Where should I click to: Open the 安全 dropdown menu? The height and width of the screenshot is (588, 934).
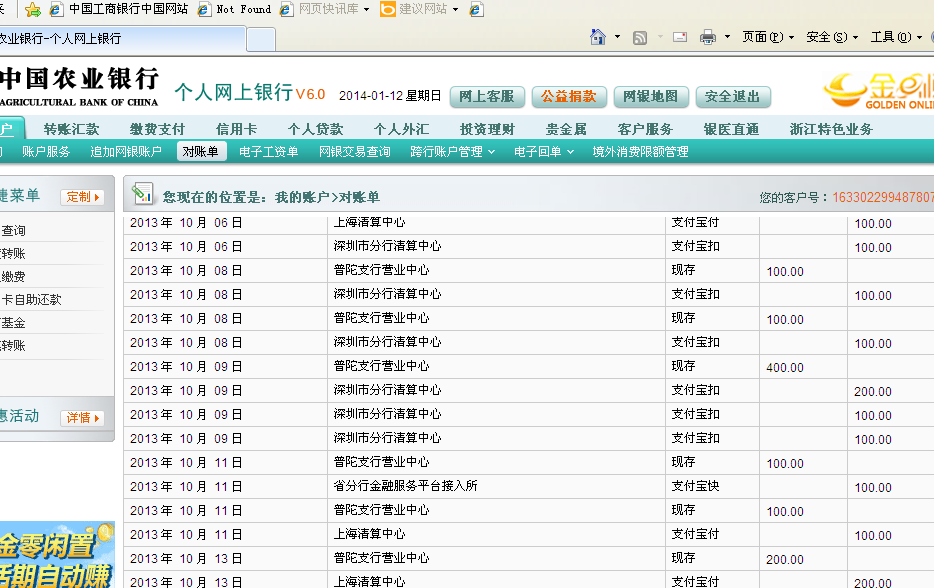831,37
